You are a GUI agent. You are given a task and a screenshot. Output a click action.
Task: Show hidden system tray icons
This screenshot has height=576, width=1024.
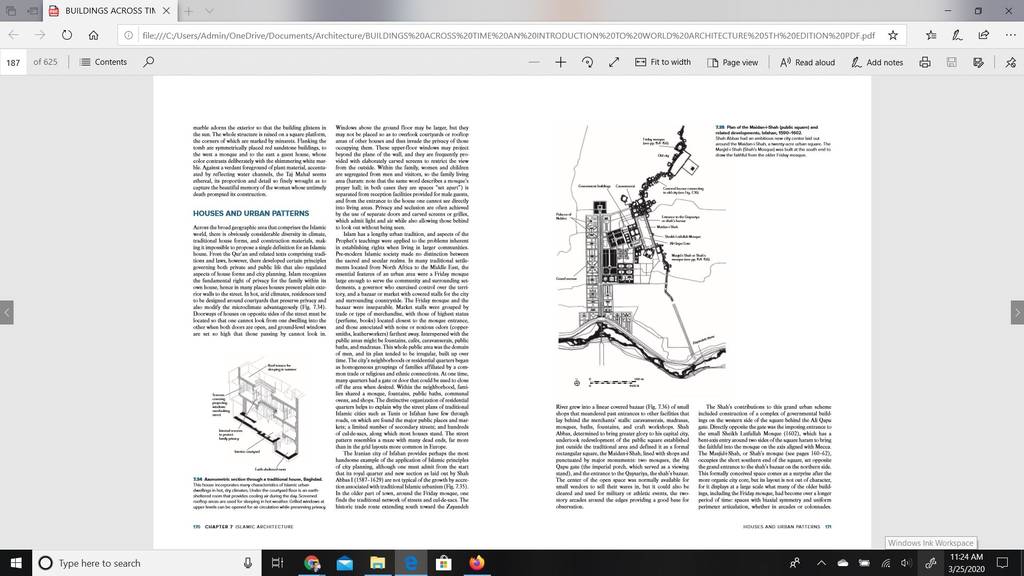822,563
